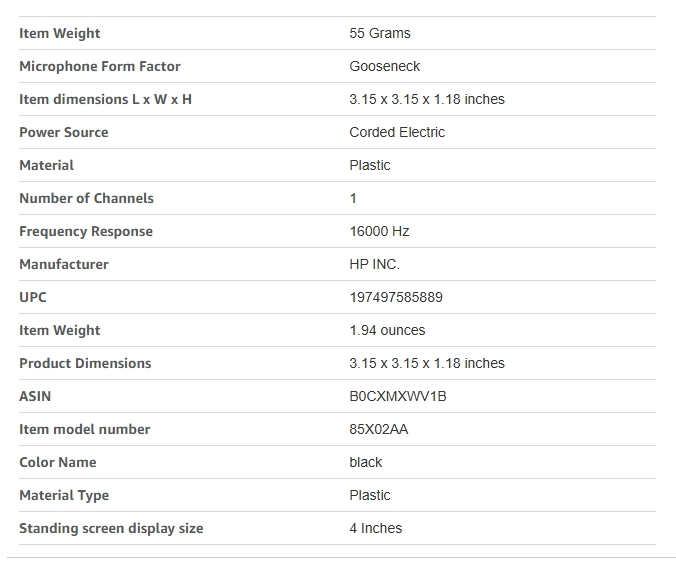676x561 pixels.
Task: Select the Item model number label
Action: (x=85, y=429)
